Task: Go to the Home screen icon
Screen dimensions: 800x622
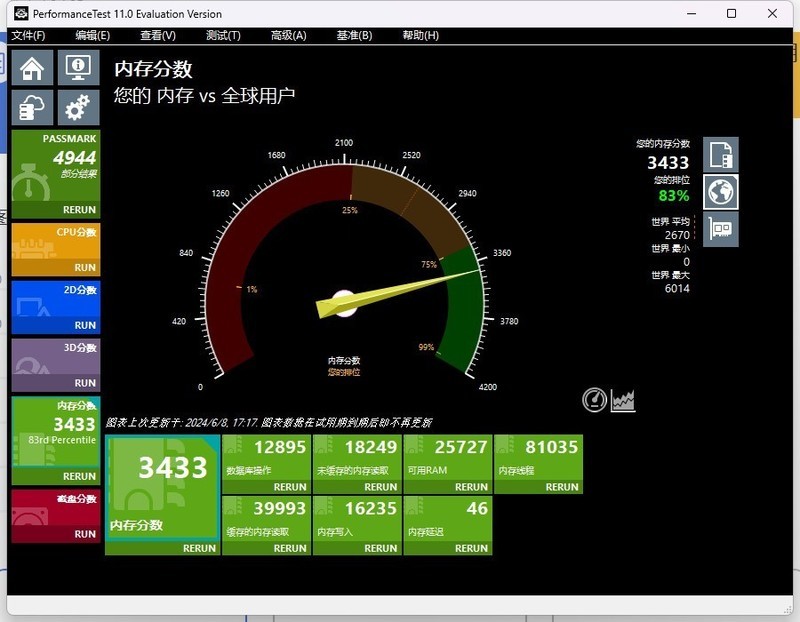Action: (32, 68)
